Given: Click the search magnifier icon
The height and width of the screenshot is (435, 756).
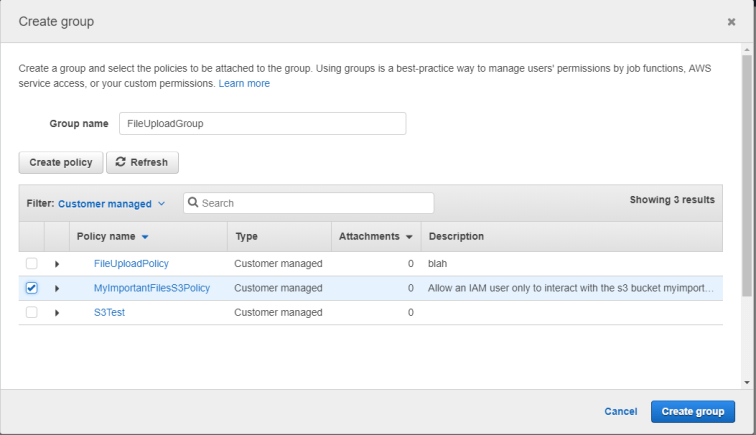Looking at the screenshot, I should [x=194, y=203].
